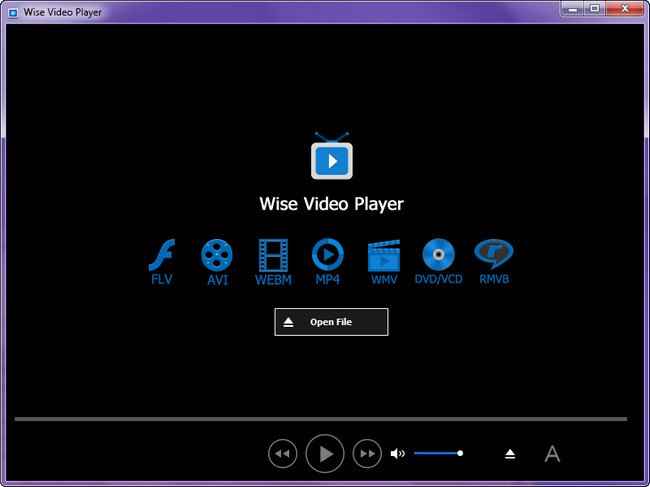Rewind using the backward button
This screenshot has width=650, height=487.
coord(283,454)
